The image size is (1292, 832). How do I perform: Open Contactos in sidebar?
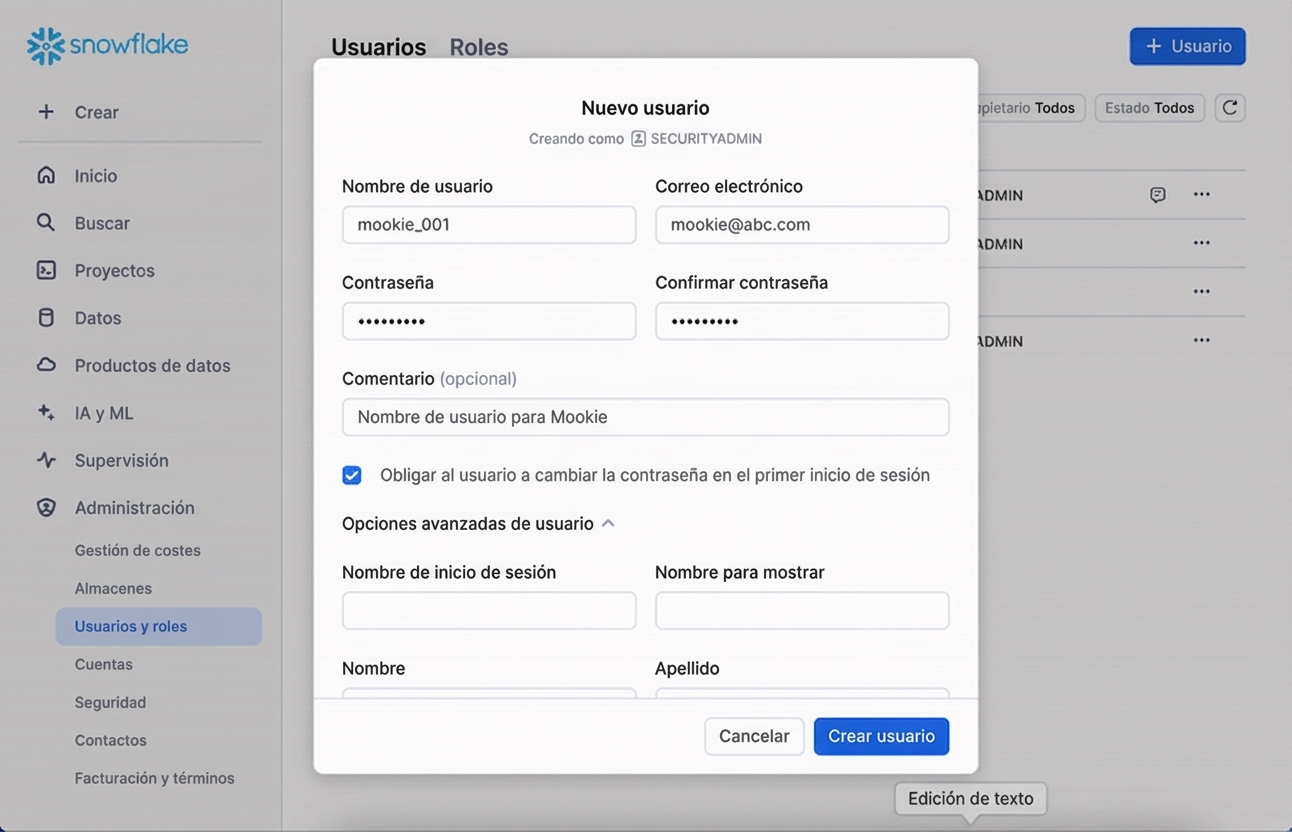(111, 740)
